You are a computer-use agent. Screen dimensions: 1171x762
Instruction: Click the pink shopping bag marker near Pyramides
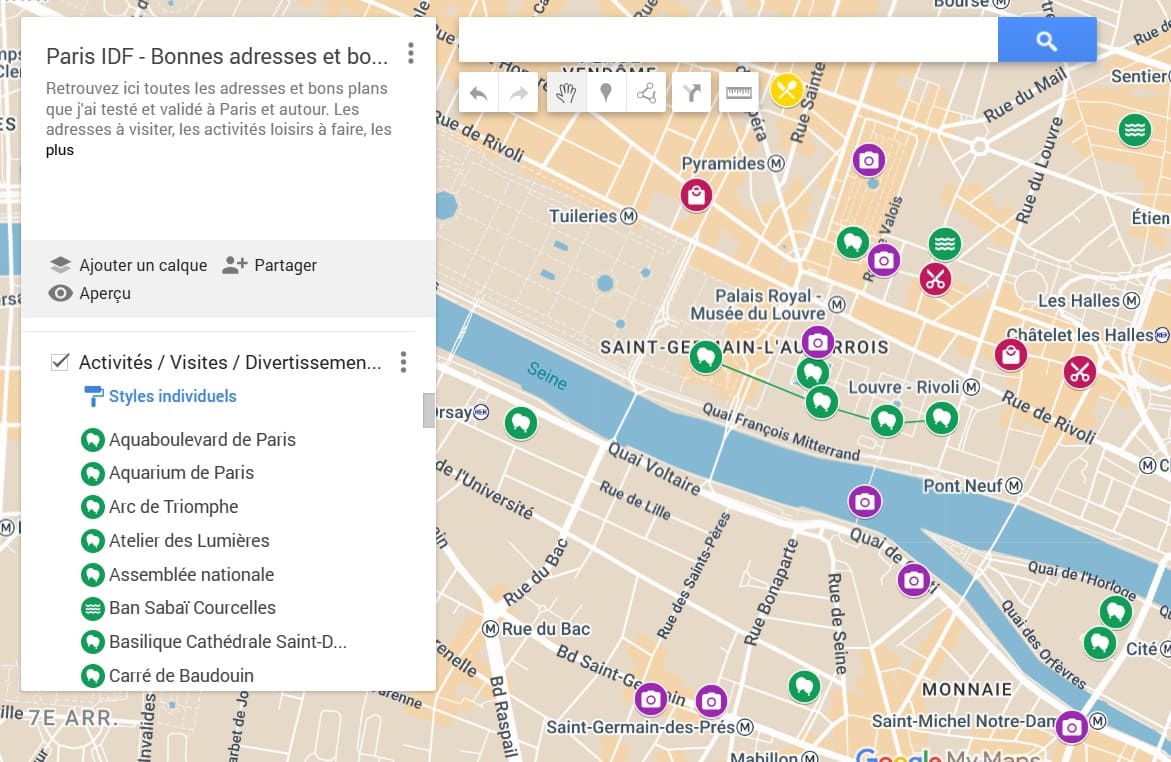click(x=696, y=196)
